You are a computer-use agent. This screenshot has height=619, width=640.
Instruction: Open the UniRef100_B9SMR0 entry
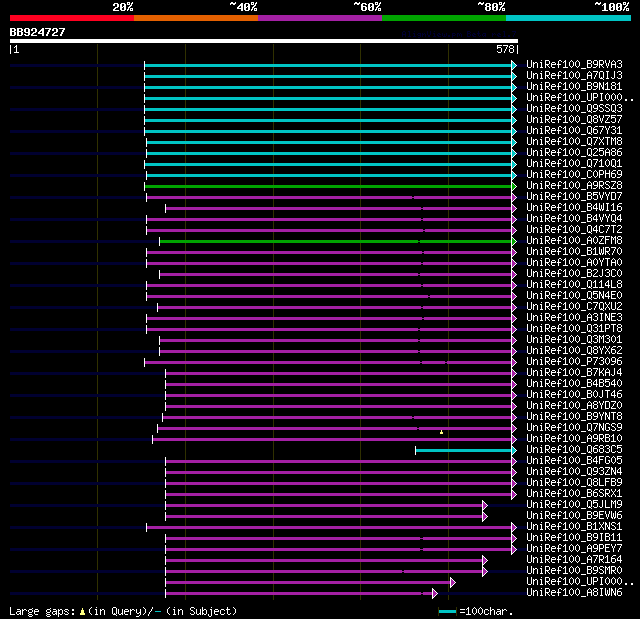click(574, 571)
